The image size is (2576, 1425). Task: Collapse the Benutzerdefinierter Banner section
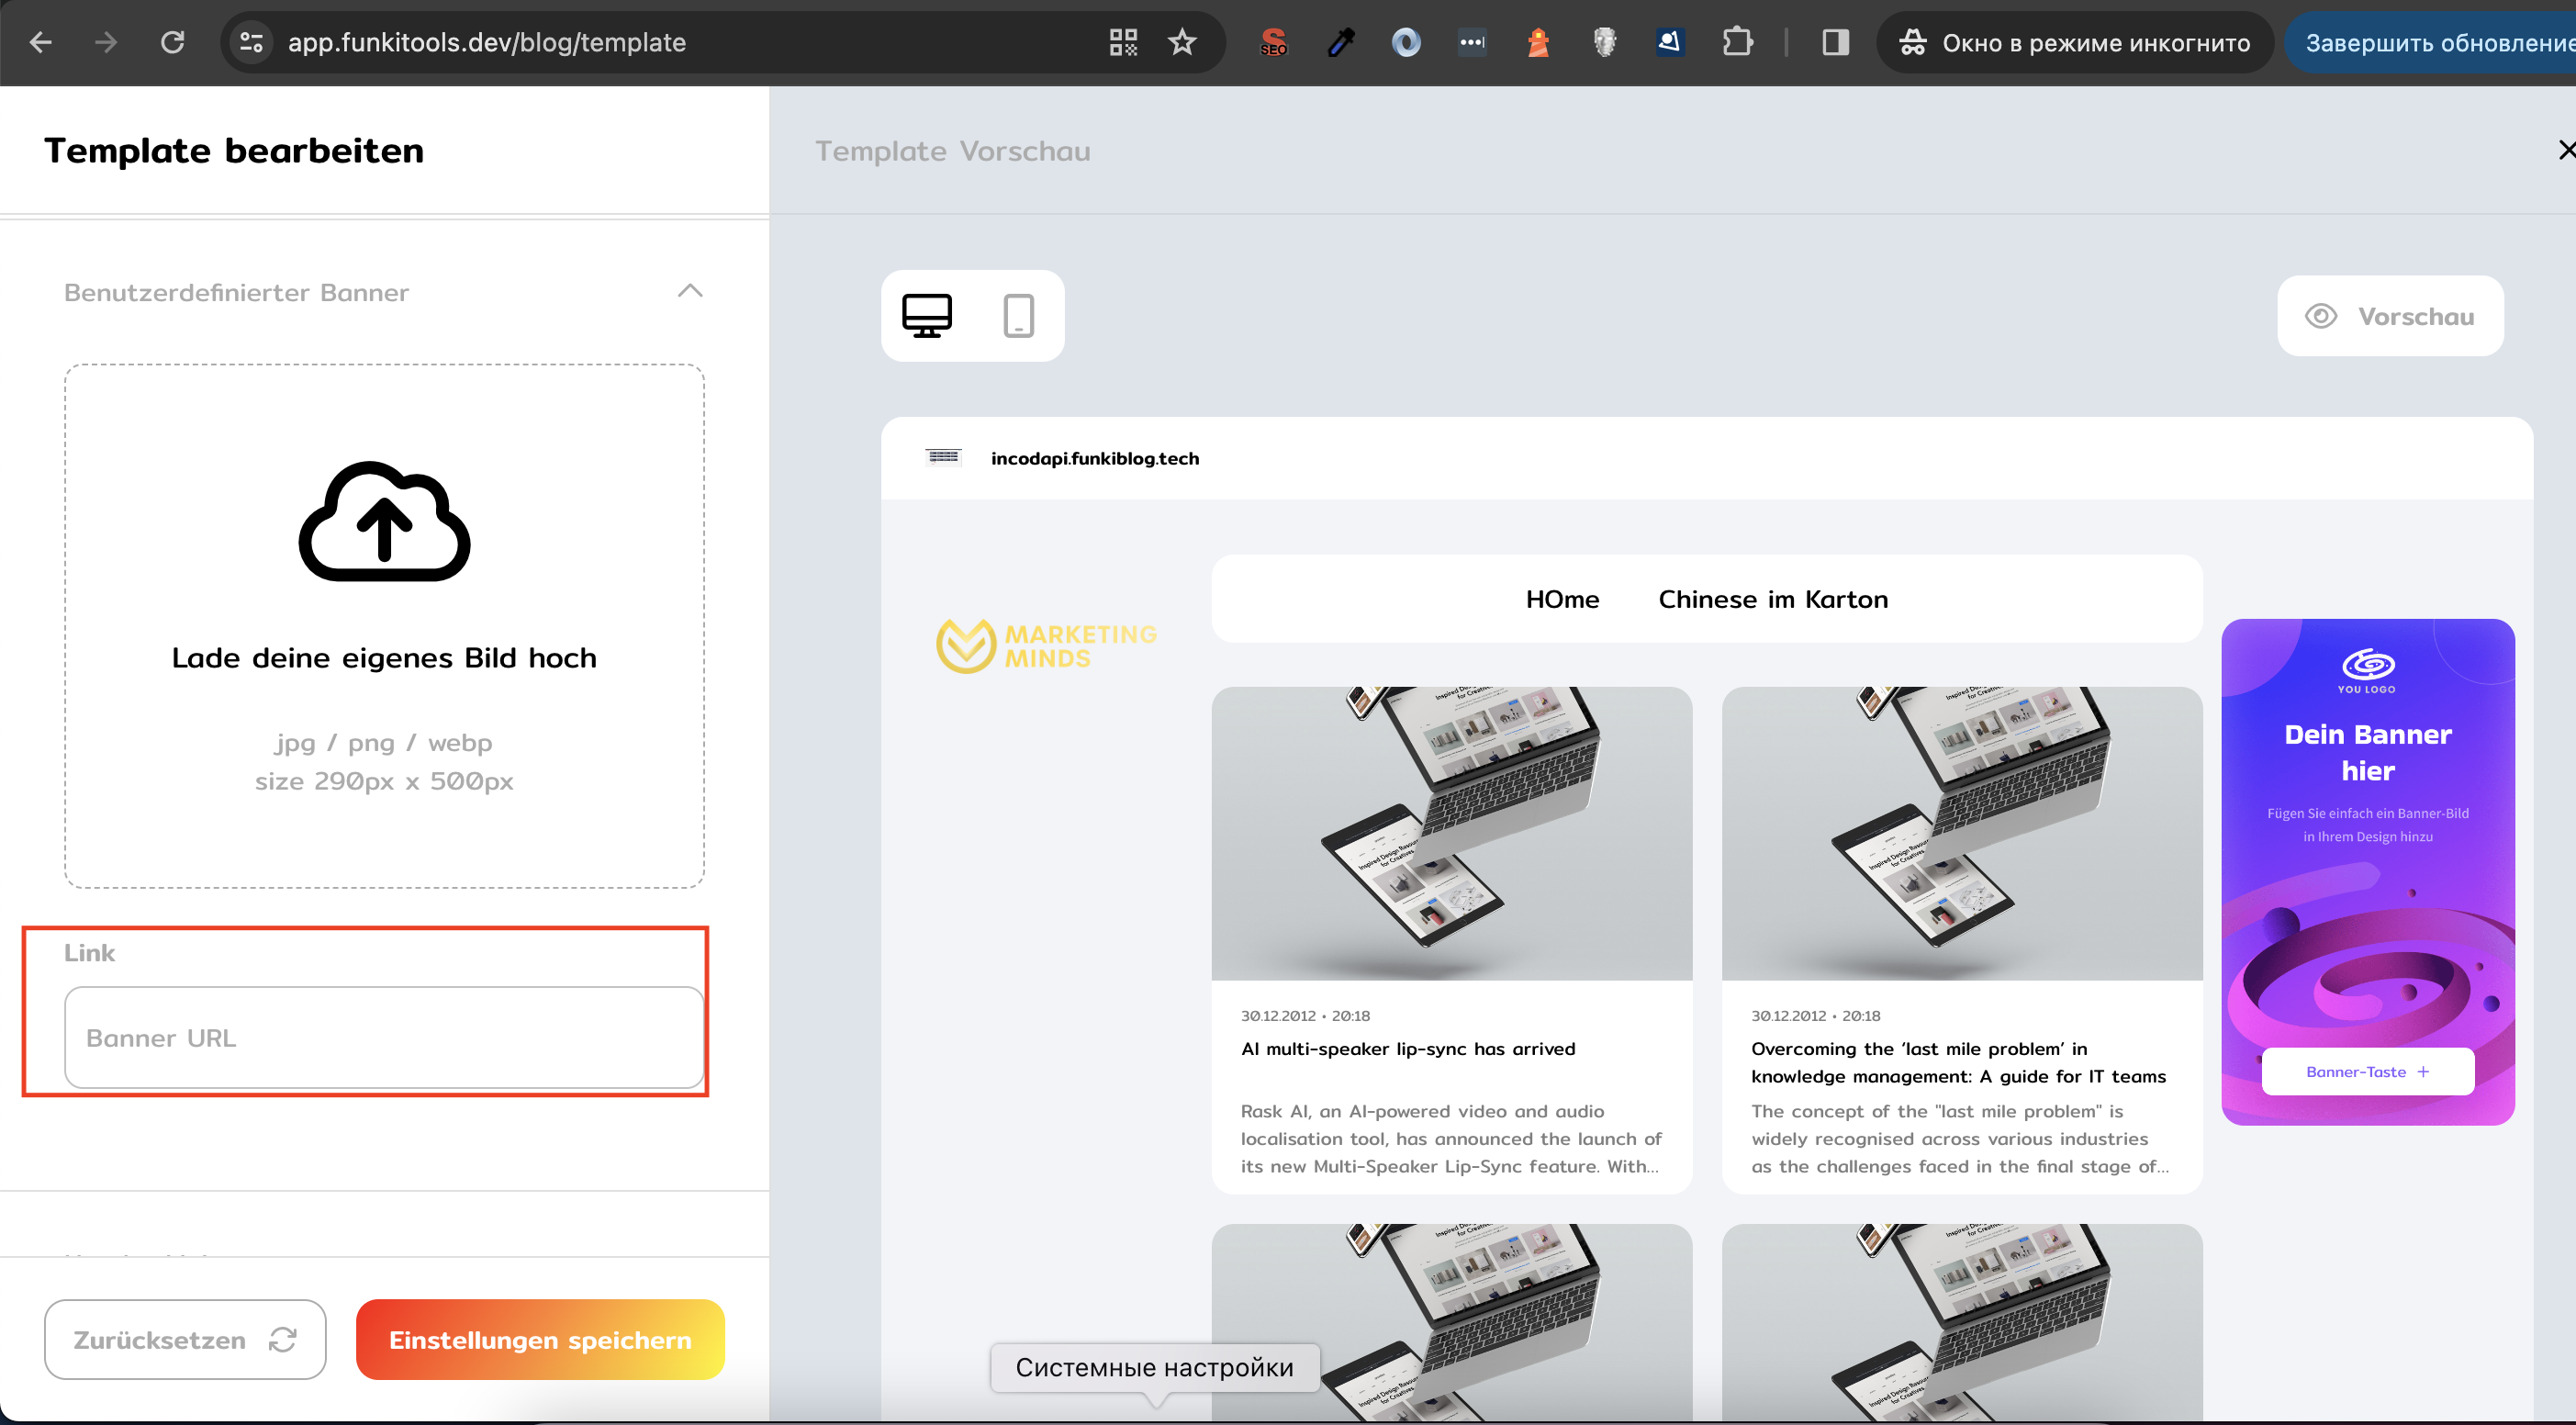[689, 291]
